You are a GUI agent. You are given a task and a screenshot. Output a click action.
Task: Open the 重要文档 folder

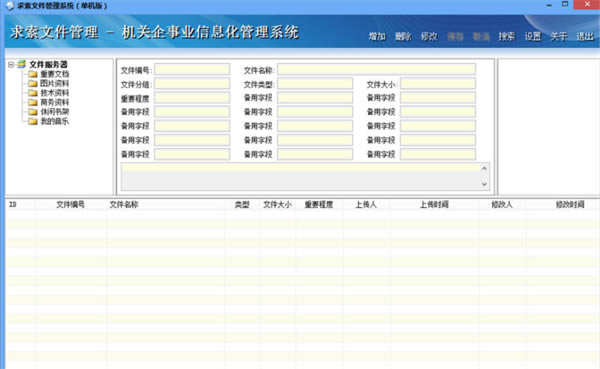(x=54, y=74)
